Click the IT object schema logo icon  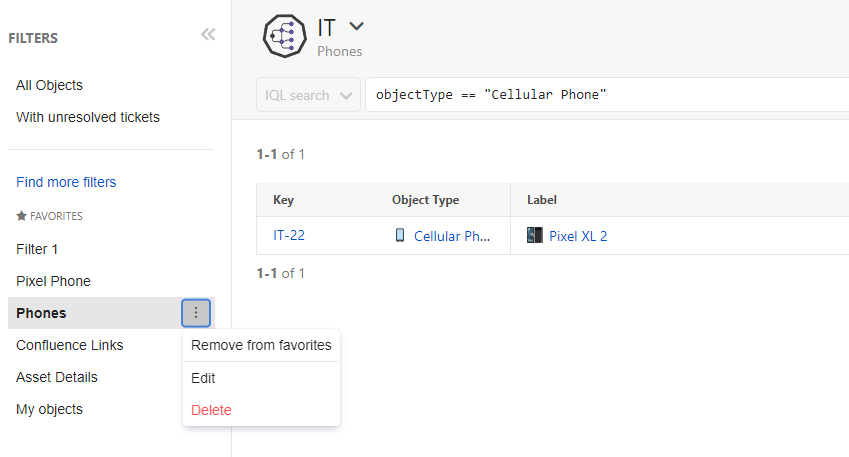coord(284,36)
